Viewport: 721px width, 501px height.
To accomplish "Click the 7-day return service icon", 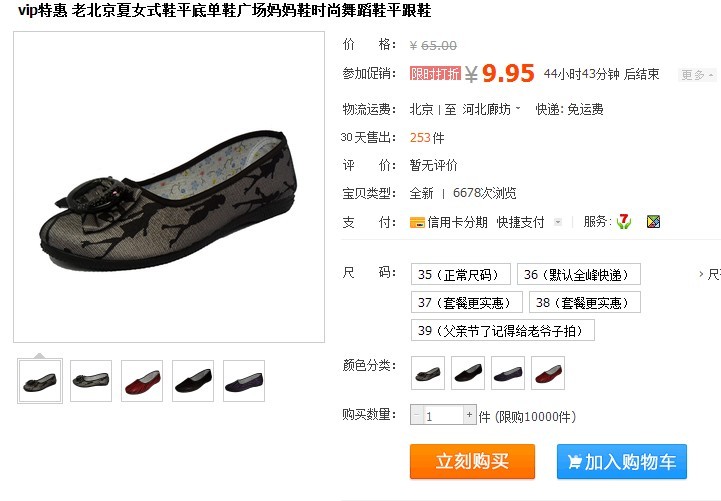I will (x=624, y=222).
